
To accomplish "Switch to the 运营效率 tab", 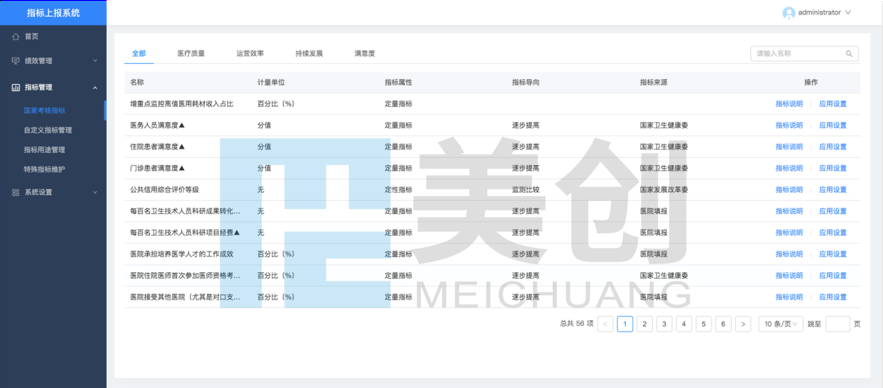I will [x=250, y=53].
